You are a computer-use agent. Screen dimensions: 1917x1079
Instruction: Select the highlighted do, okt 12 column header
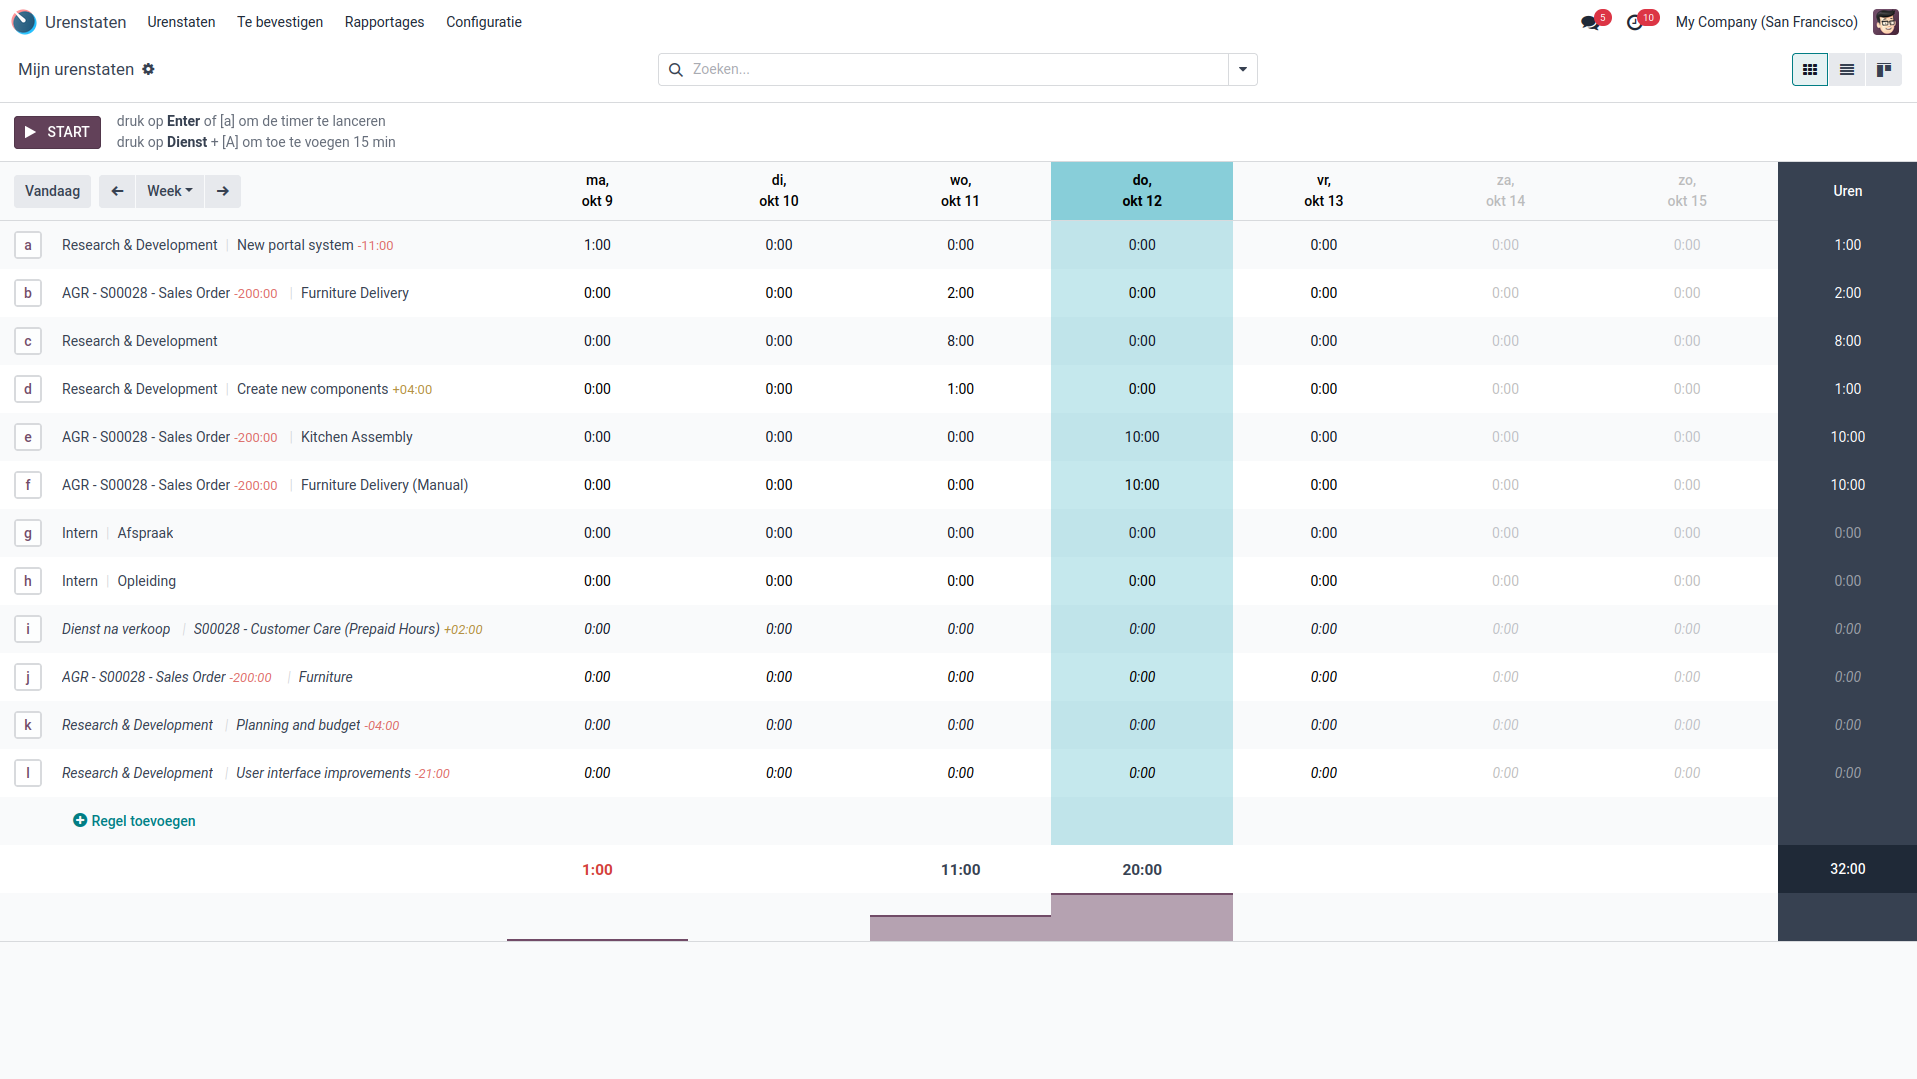1141,190
